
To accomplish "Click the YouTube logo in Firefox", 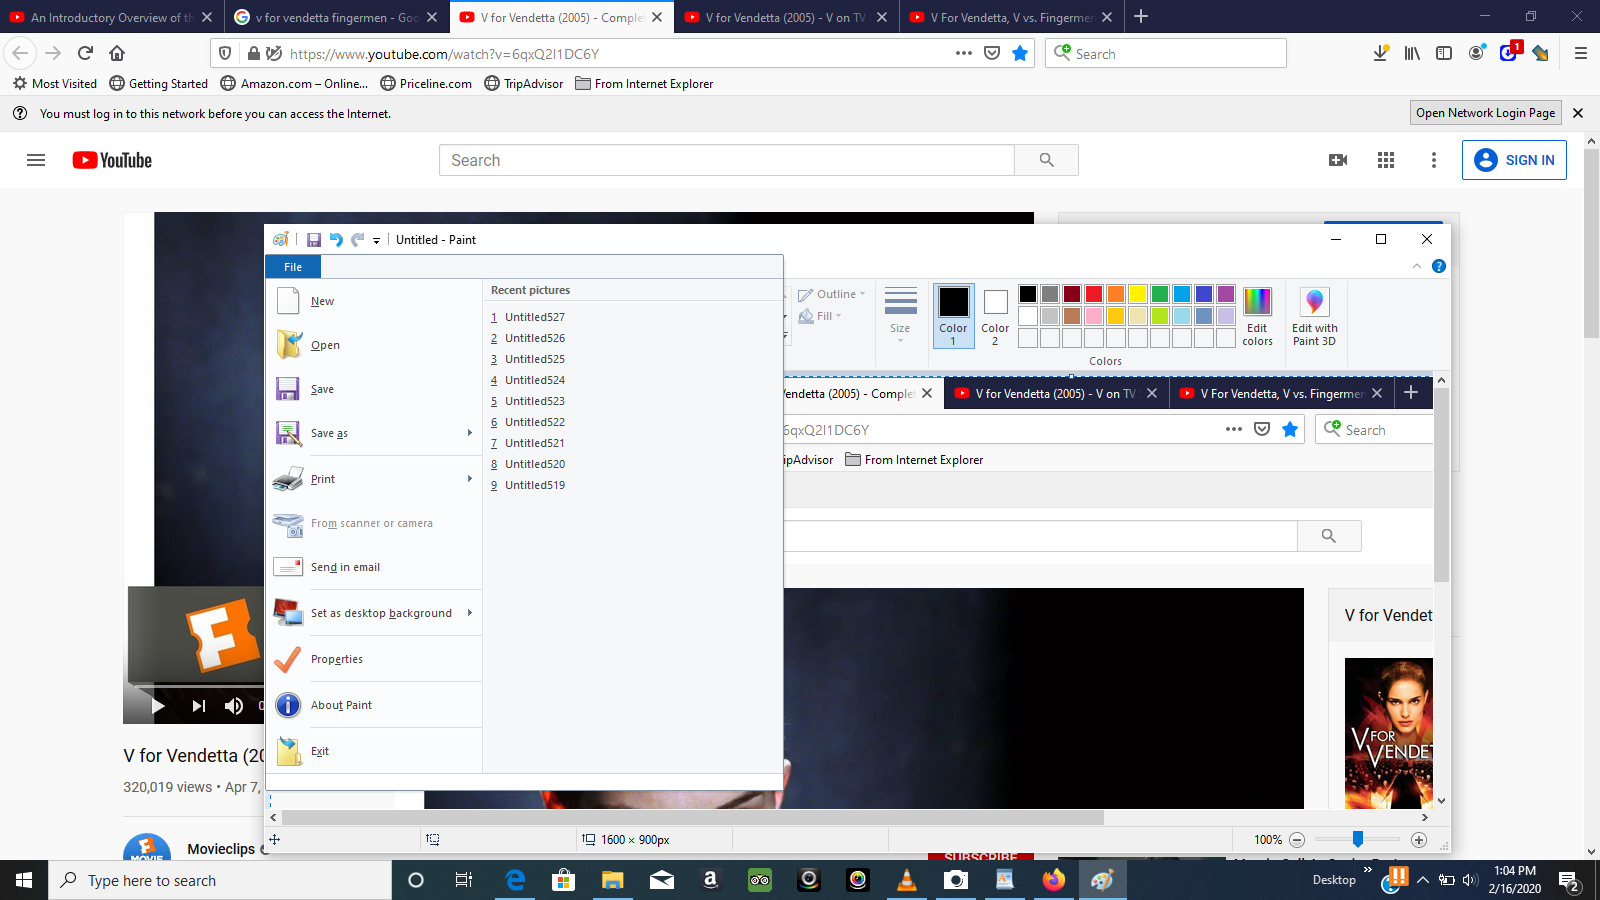I will tap(112, 160).
